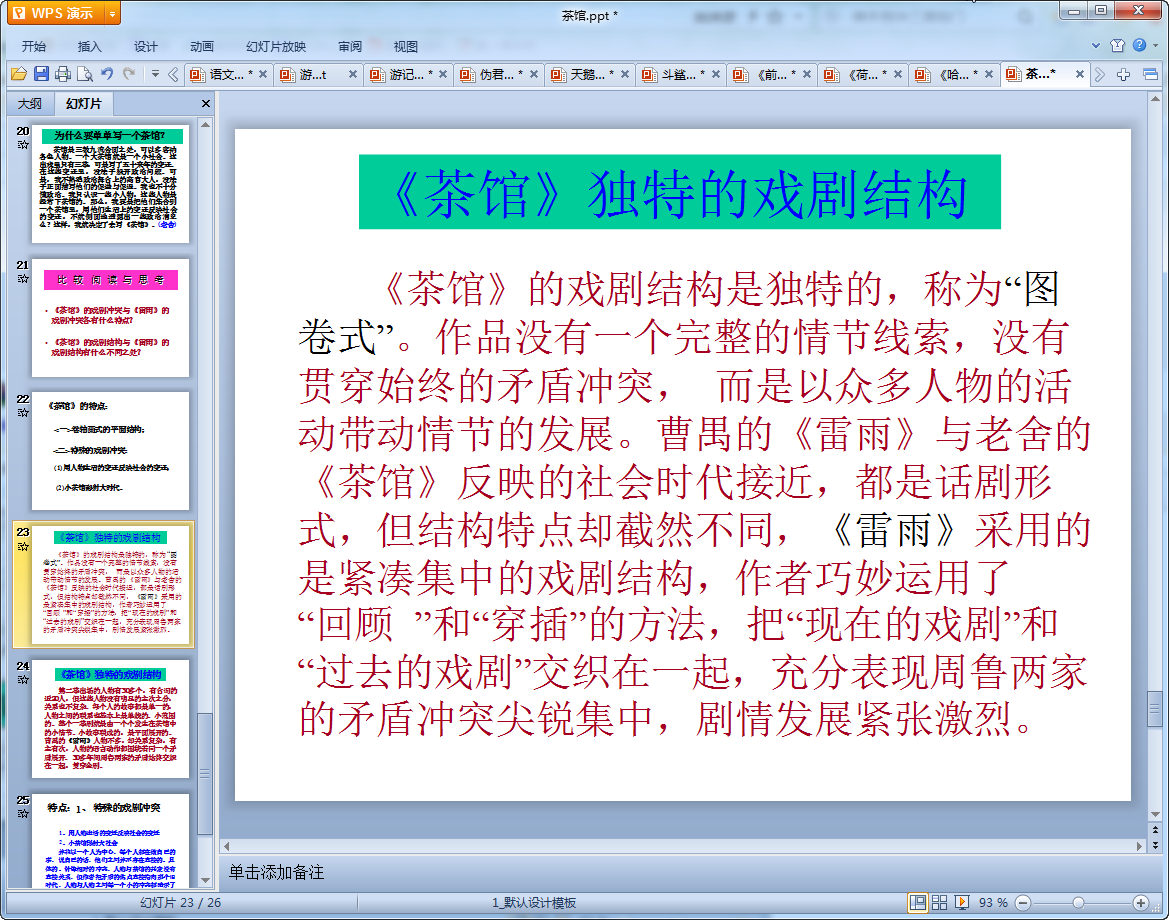The width and height of the screenshot is (1169, 920).
Task: Expand the help dropdown arrow
Action: [1156, 45]
